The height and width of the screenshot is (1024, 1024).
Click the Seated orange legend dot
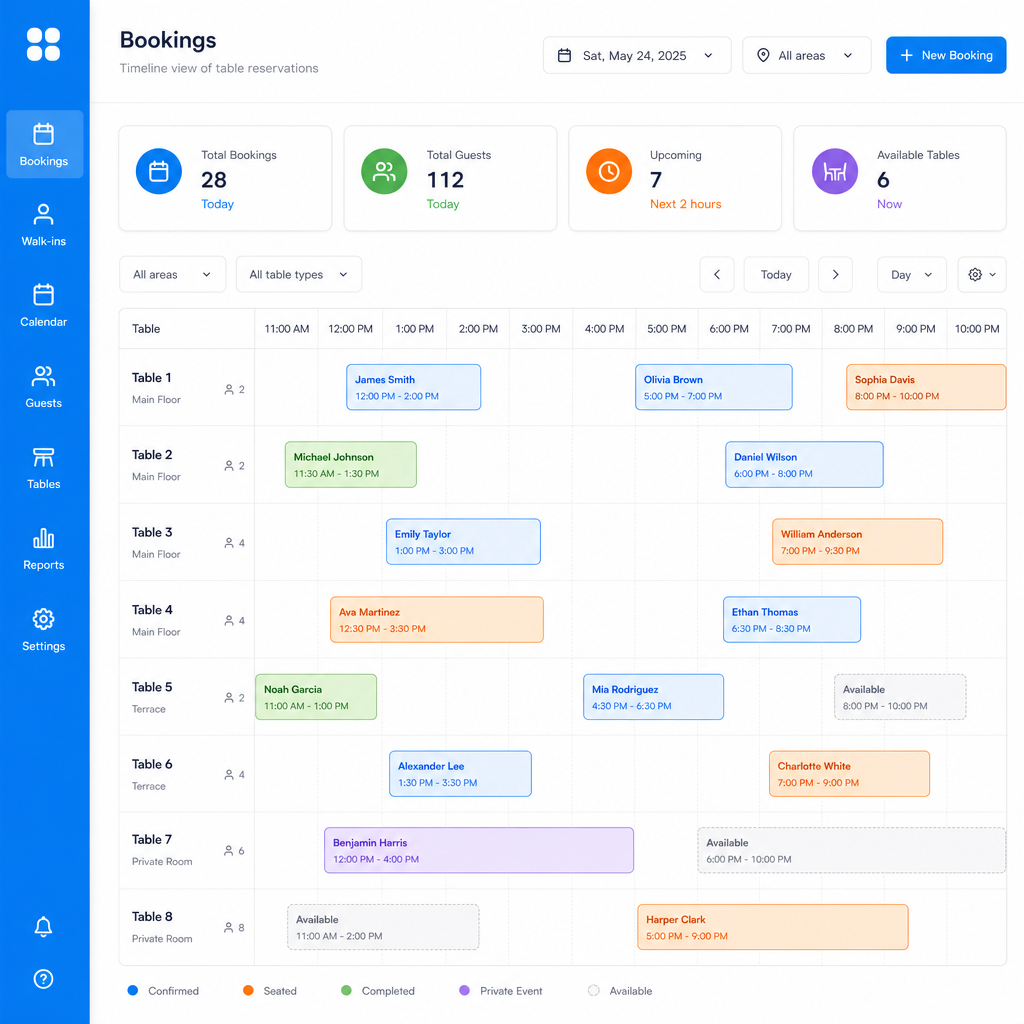tap(248, 990)
